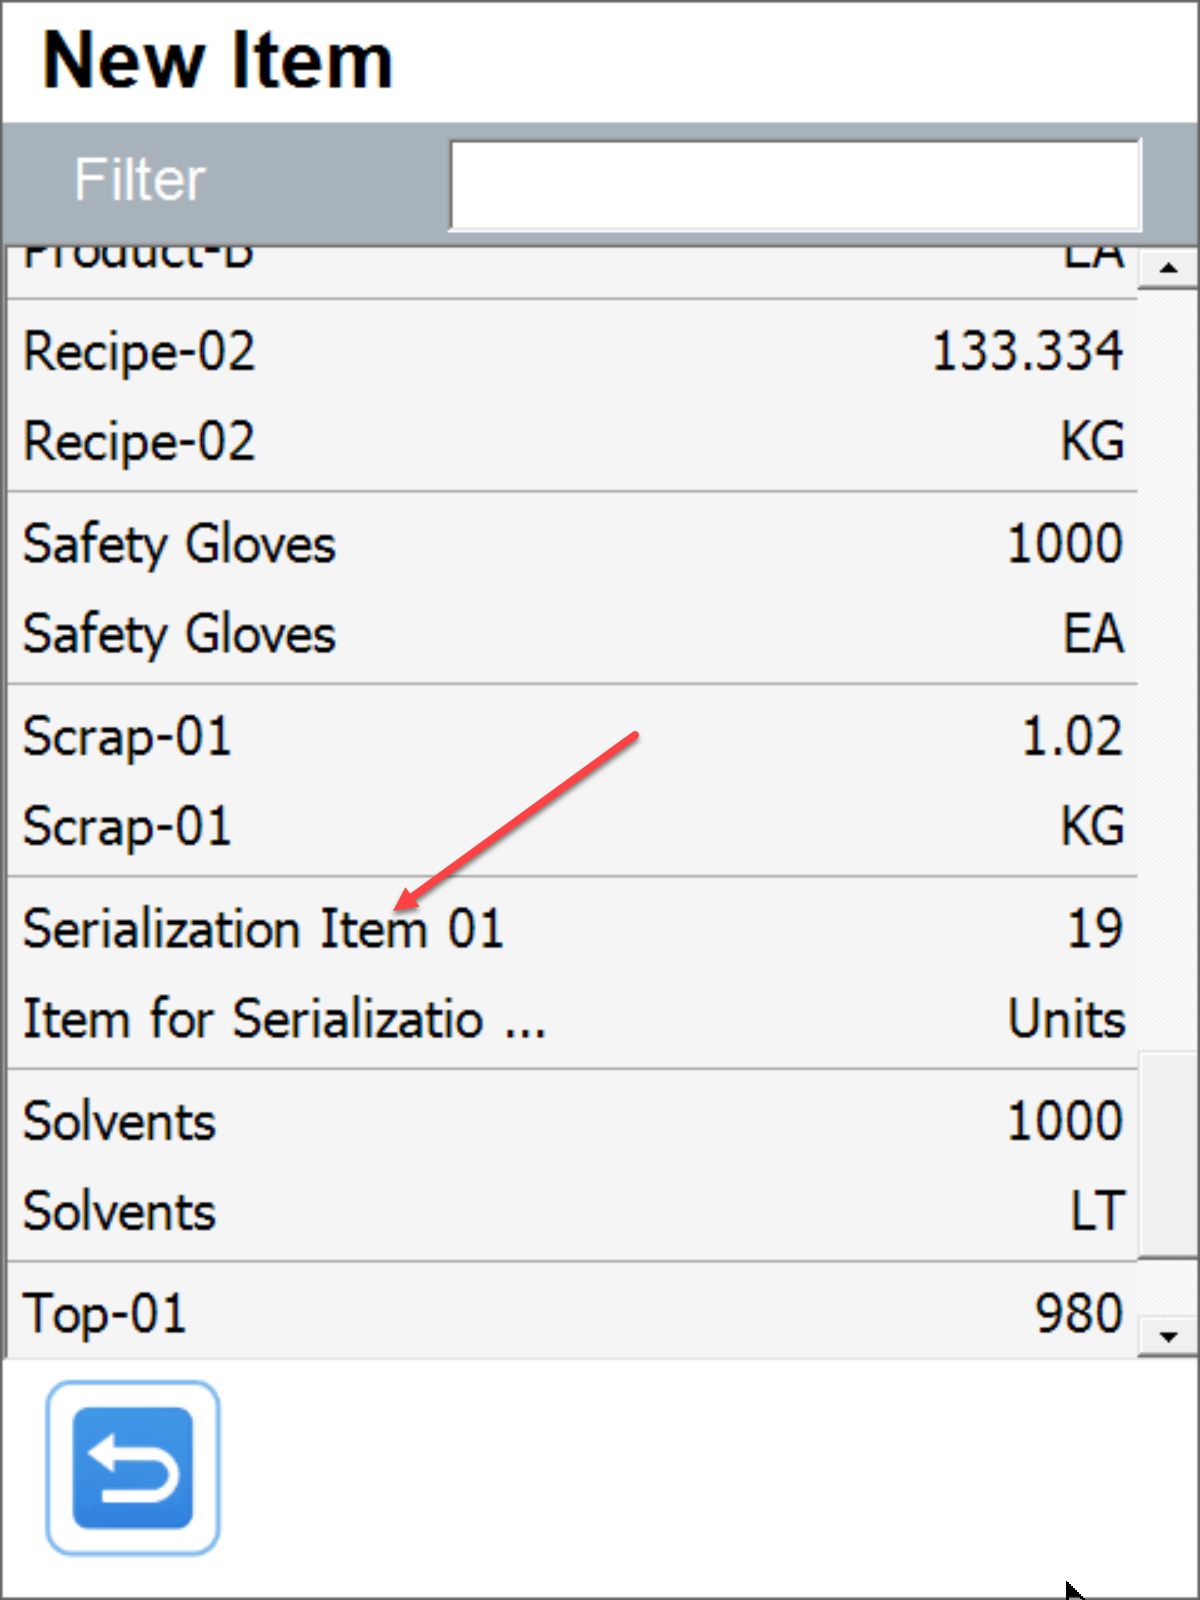Click into the Filter text field
Screen dimensions: 1200x1600
[x=795, y=185]
